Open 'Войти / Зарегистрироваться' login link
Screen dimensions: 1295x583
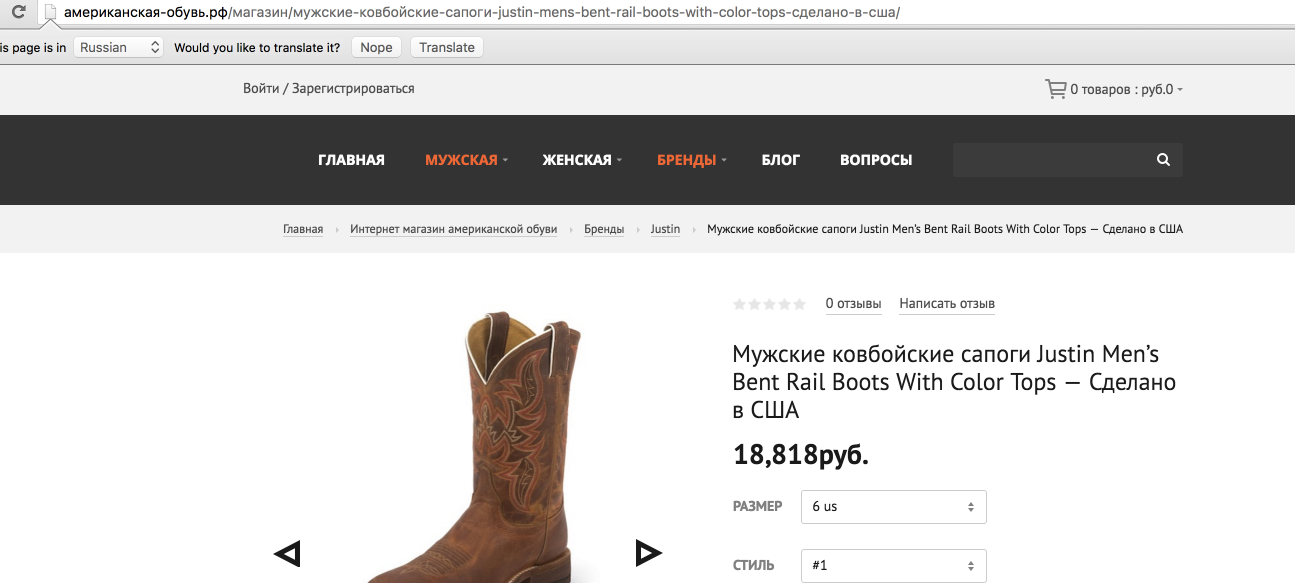[328, 89]
